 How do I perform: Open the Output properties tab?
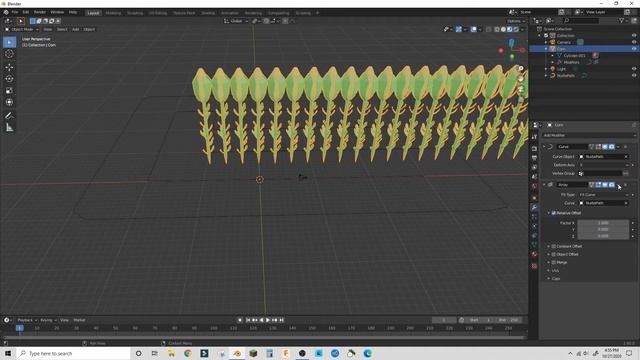534,158
